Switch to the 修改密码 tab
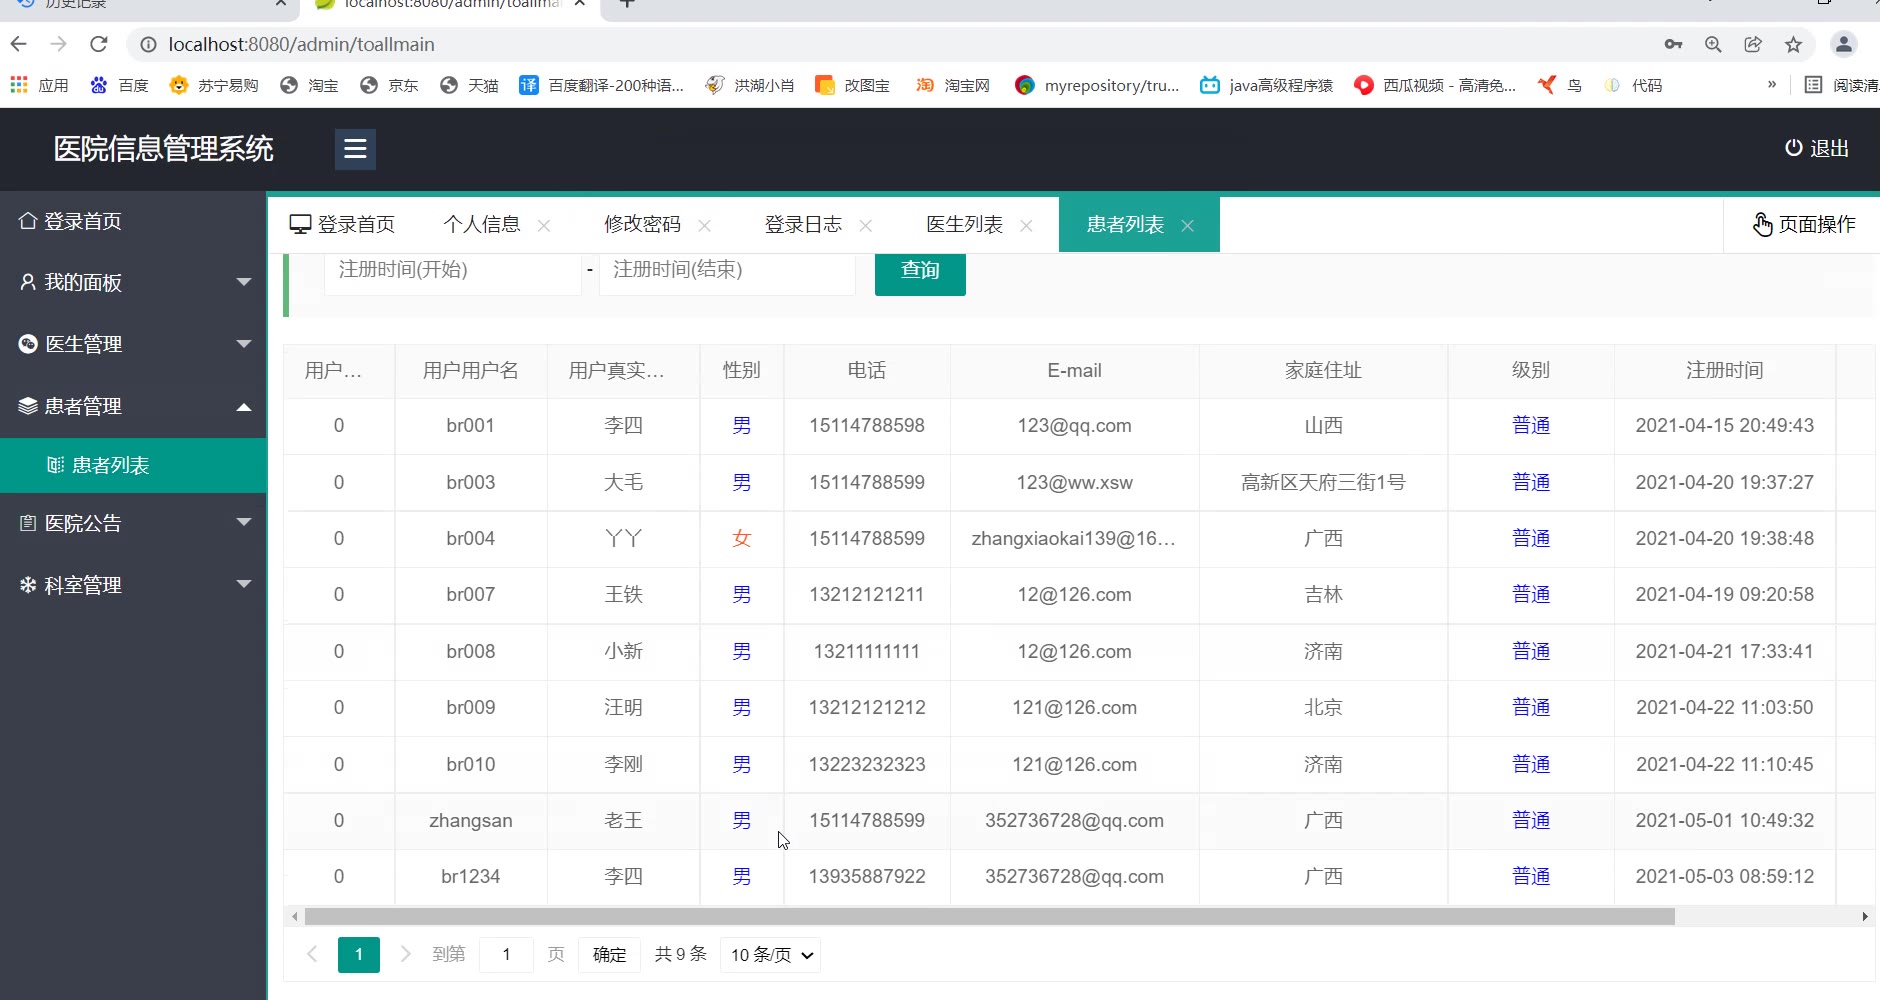1880x1000 pixels. tap(642, 224)
